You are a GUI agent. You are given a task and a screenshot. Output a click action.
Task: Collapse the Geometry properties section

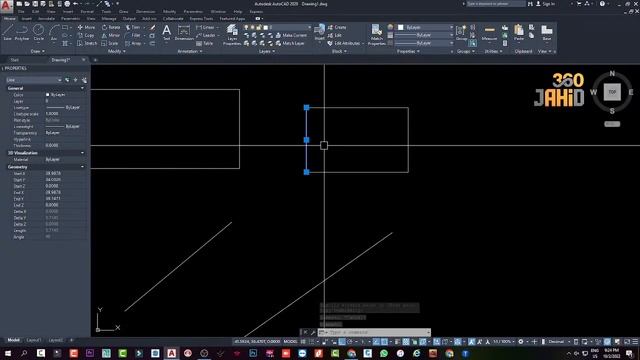click(x=82, y=167)
